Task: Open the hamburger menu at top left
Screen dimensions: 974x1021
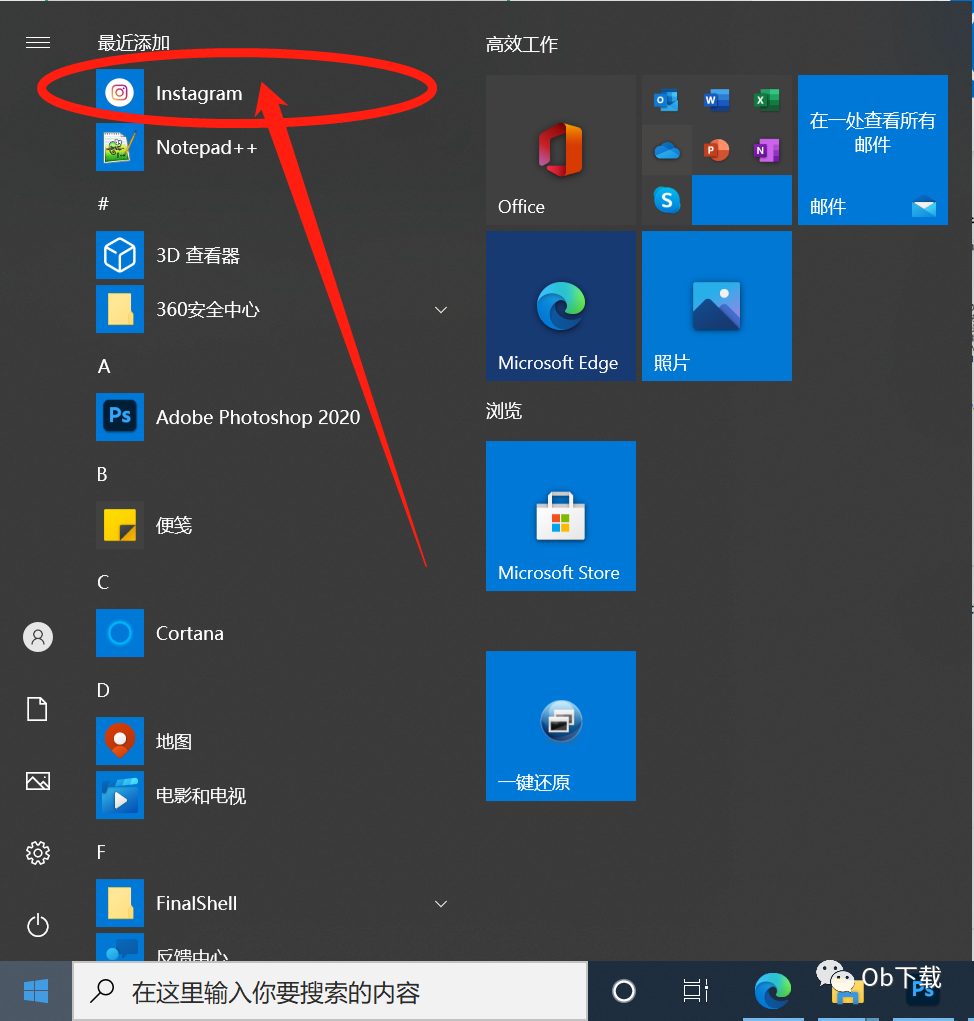Action: tap(37, 43)
